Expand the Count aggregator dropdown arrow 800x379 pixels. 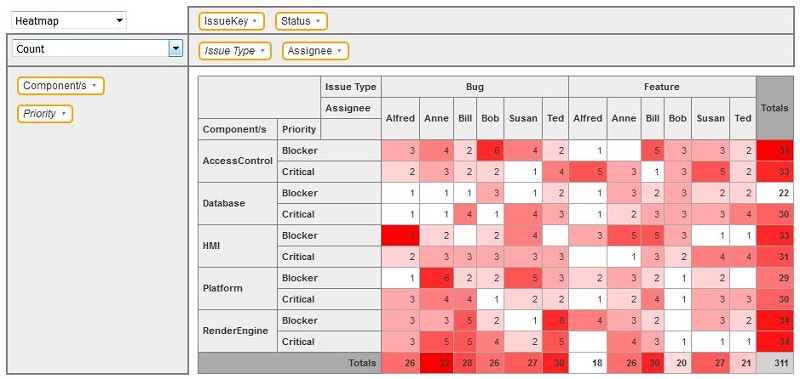176,49
